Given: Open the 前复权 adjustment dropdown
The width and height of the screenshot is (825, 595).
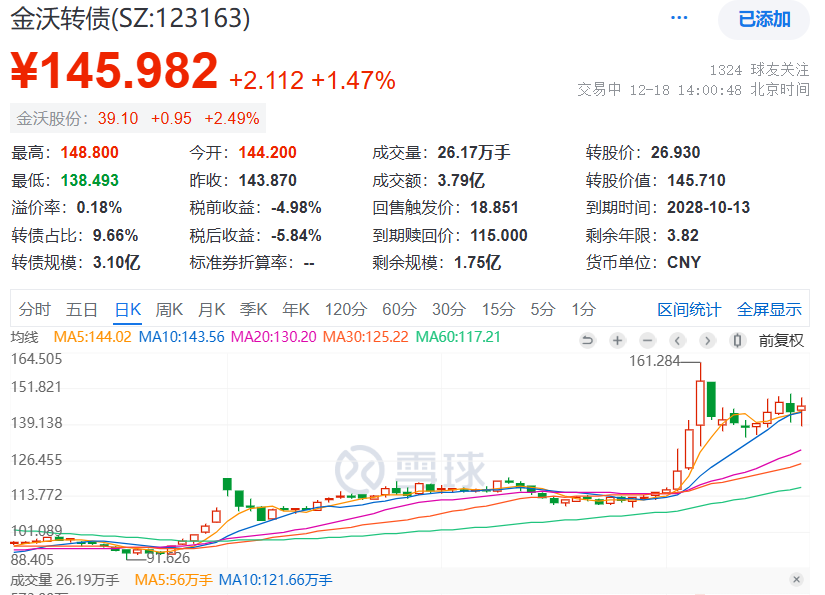Looking at the screenshot, I should tap(781, 341).
